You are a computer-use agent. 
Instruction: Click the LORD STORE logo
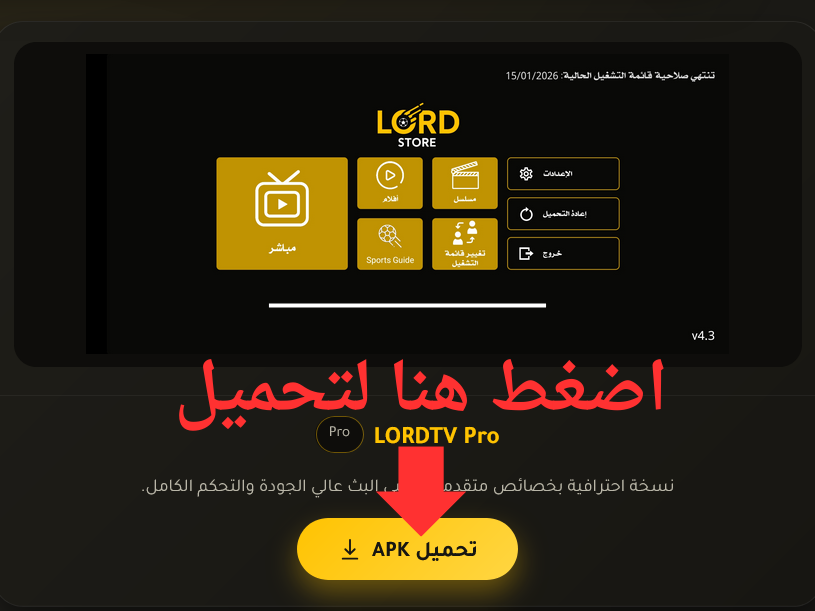417,125
